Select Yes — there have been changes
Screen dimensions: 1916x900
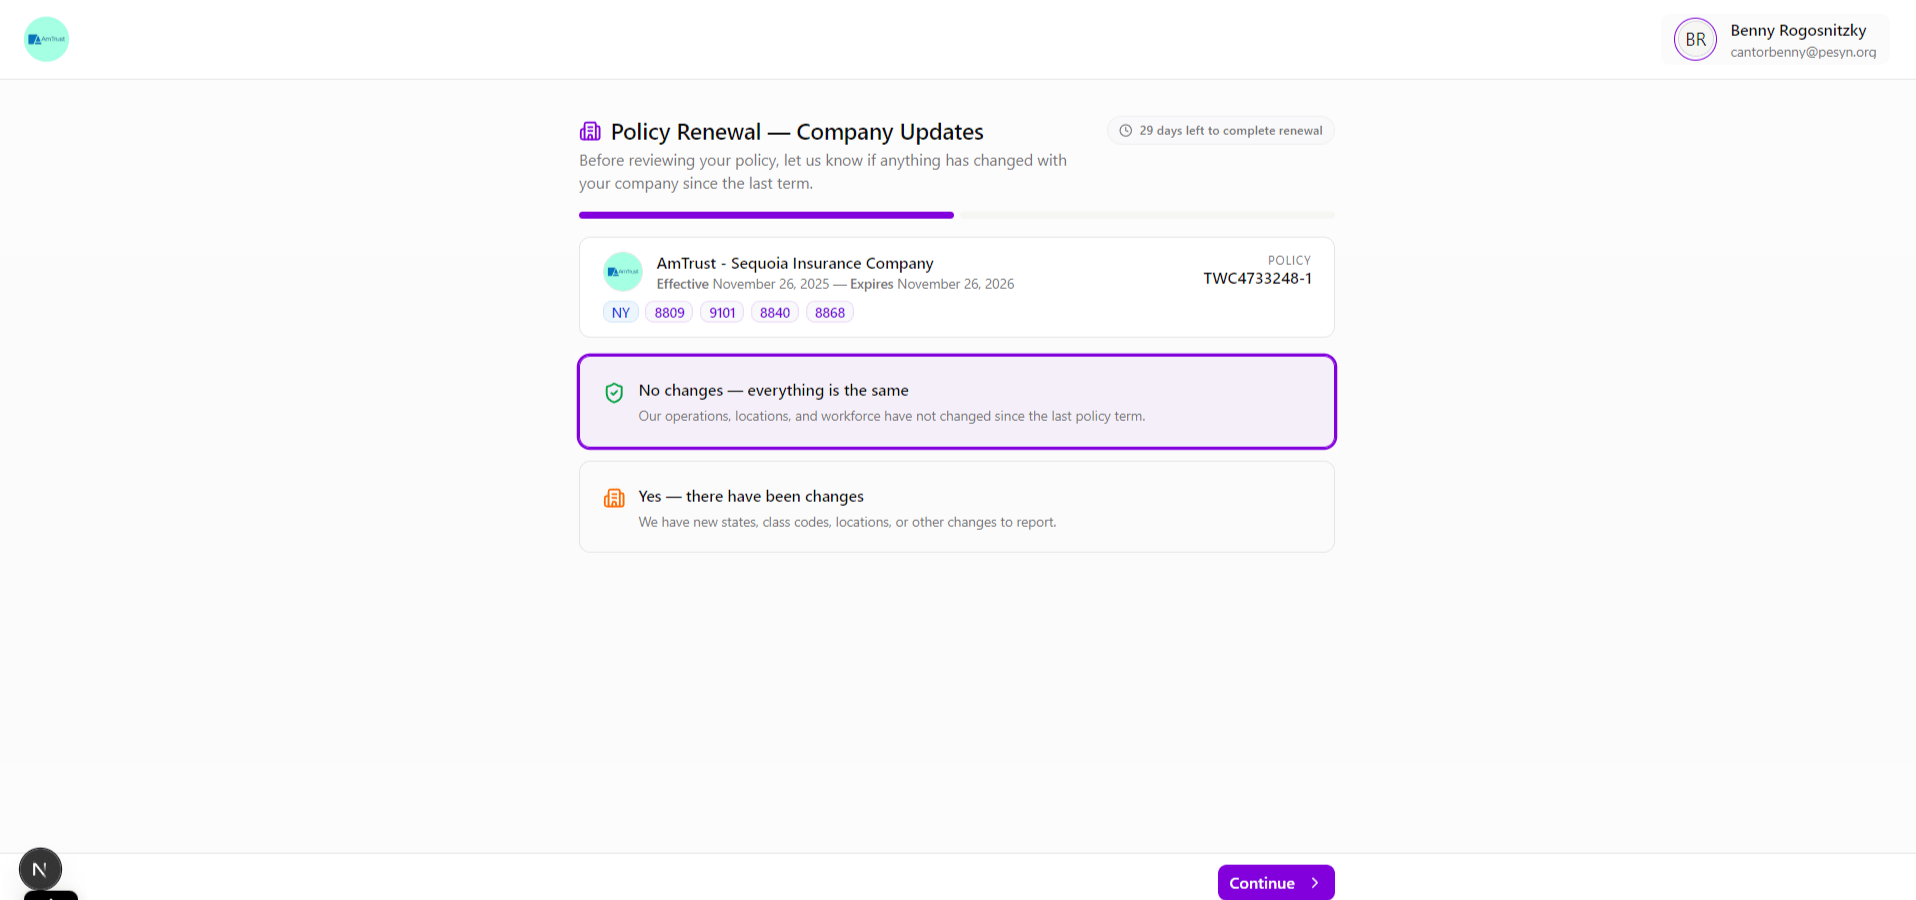pyautogui.click(x=956, y=506)
